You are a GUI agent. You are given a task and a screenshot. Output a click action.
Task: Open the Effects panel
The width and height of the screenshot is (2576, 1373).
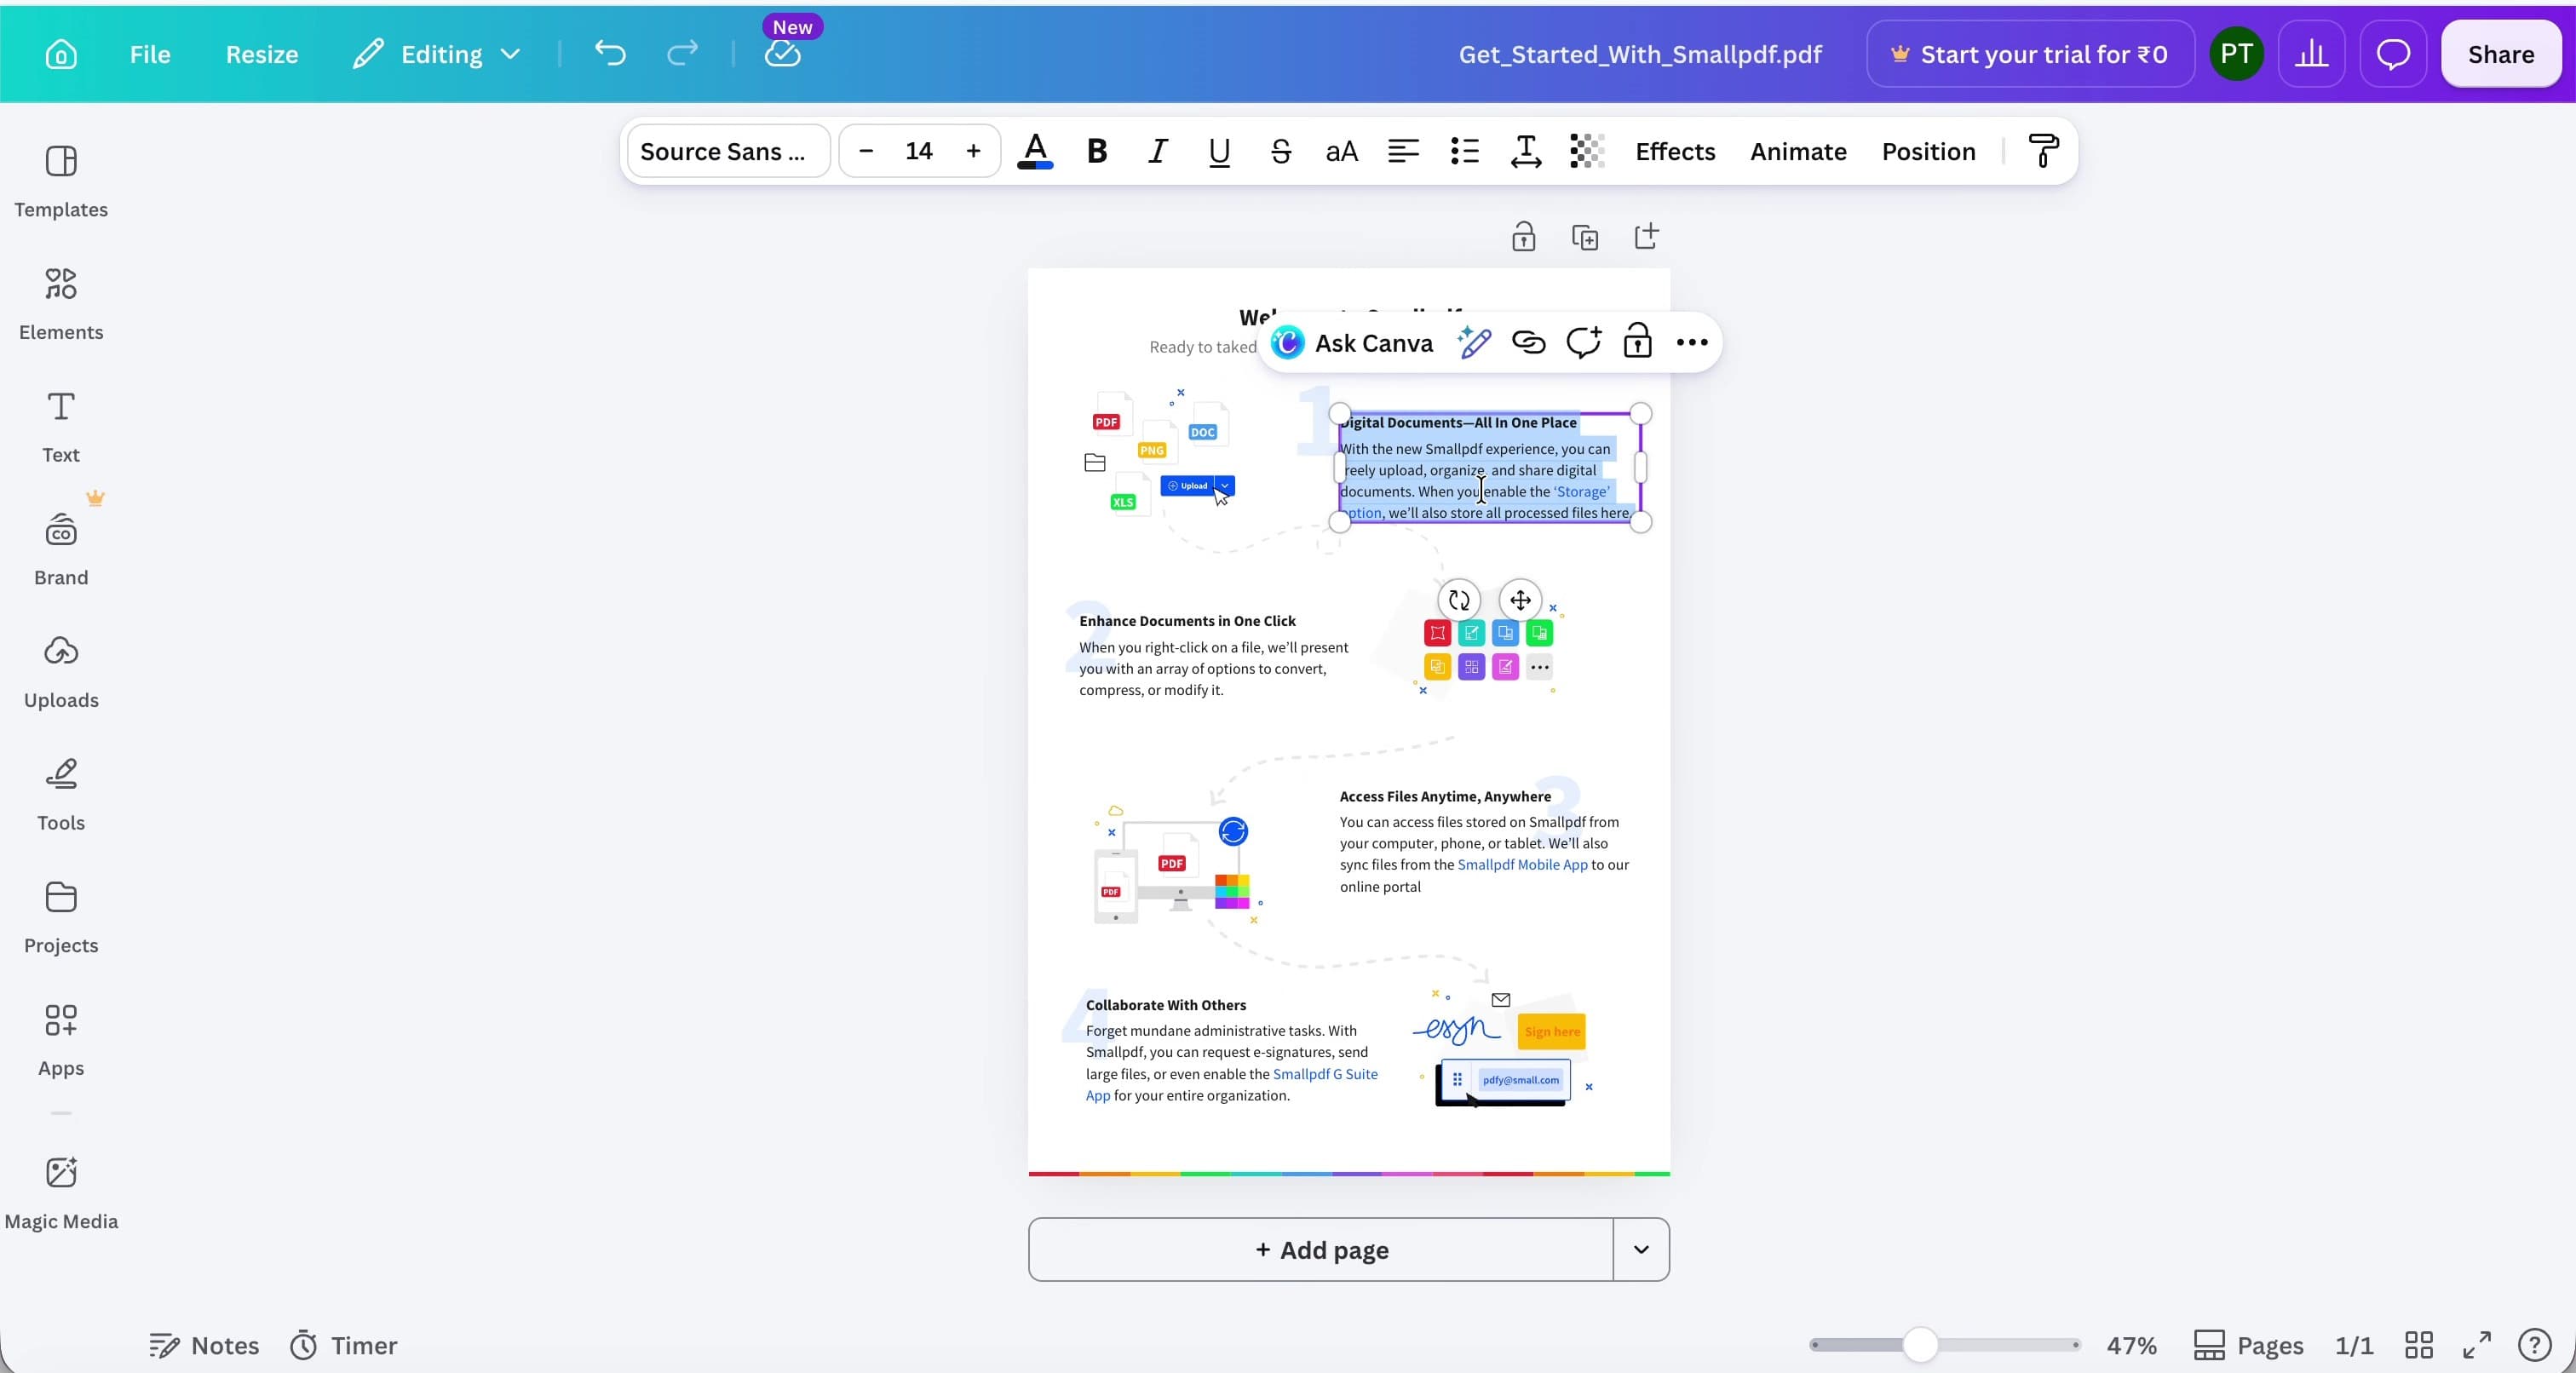coord(1675,151)
